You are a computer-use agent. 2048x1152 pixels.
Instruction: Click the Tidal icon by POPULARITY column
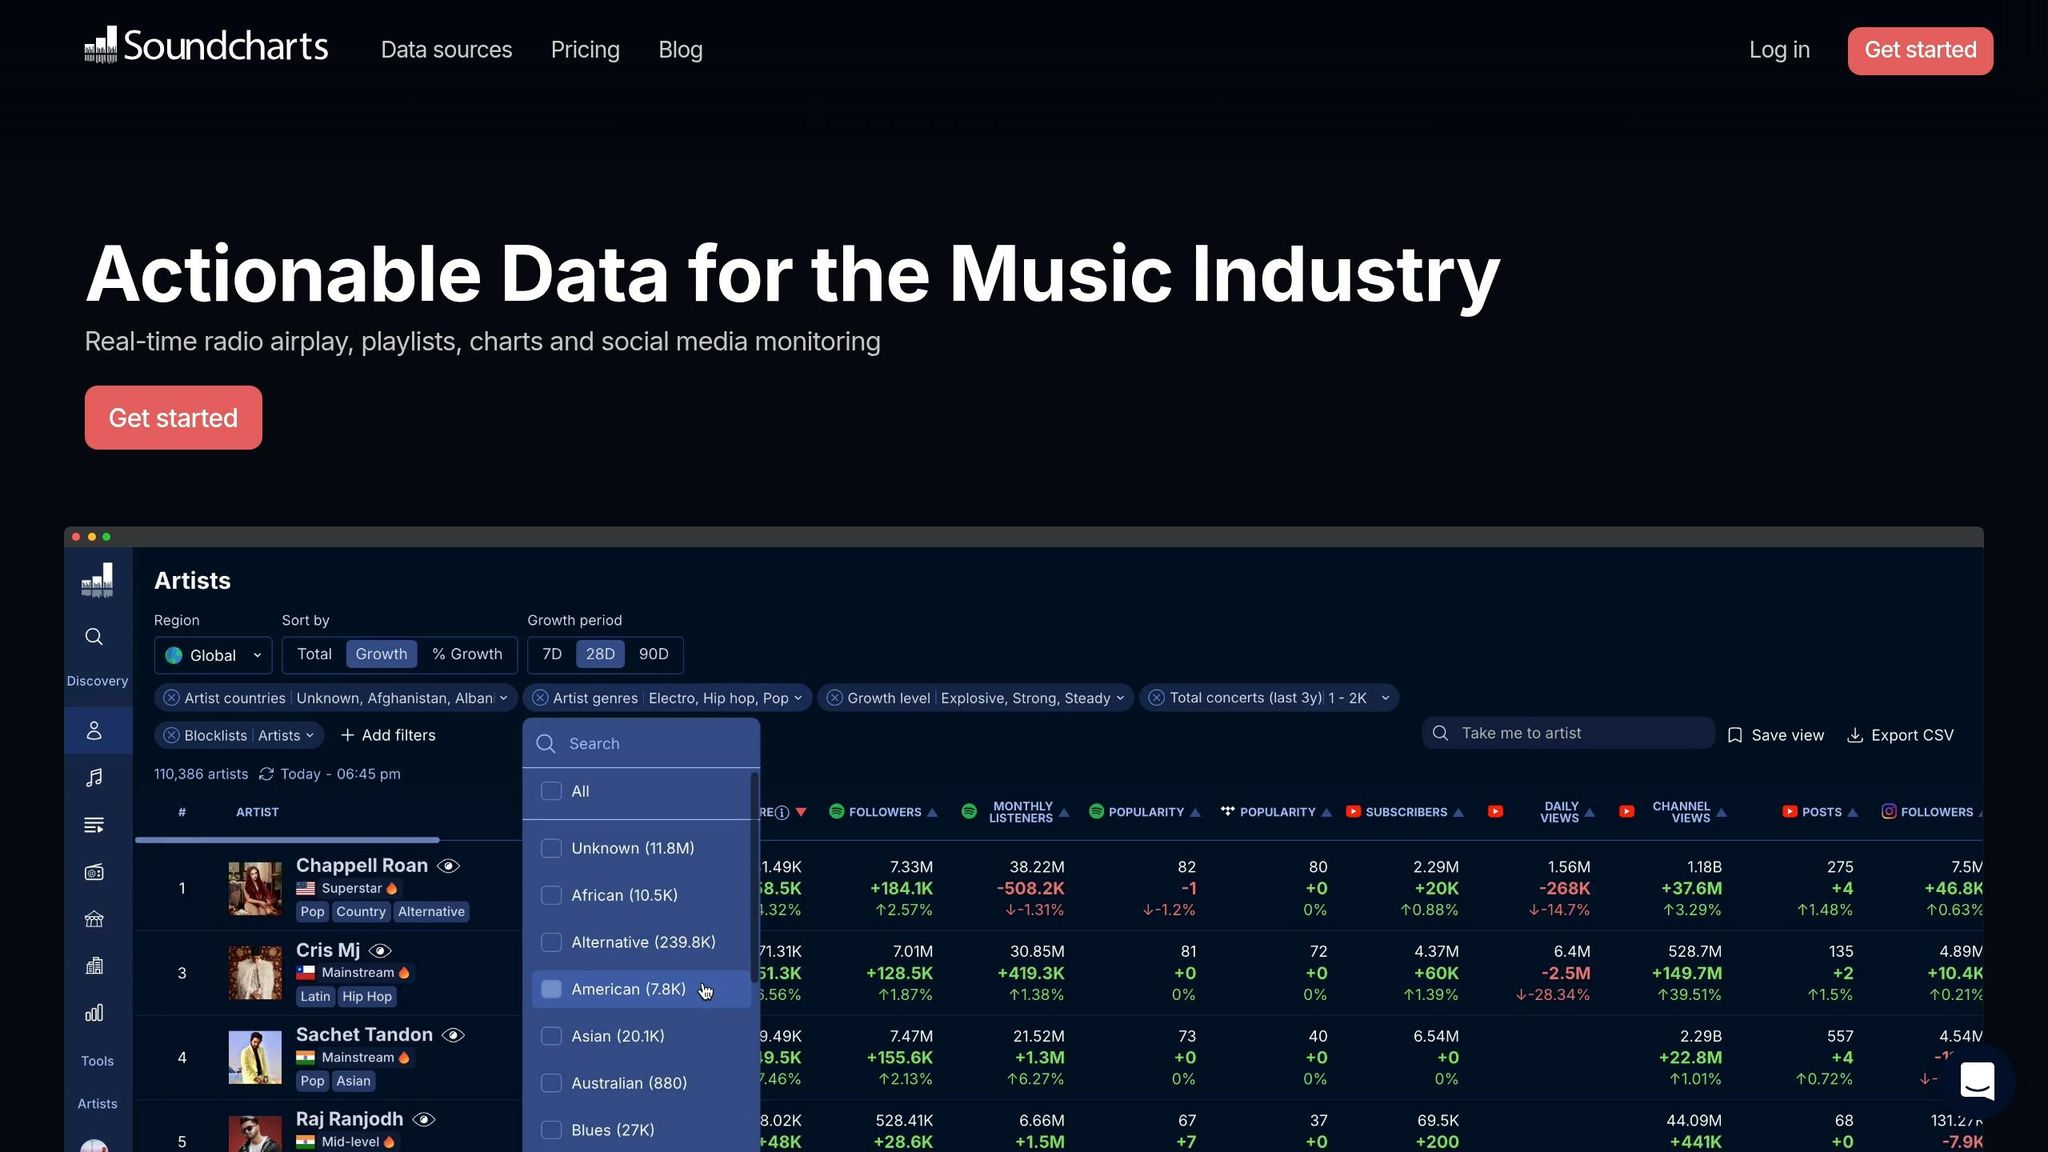(x=1228, y=811)
